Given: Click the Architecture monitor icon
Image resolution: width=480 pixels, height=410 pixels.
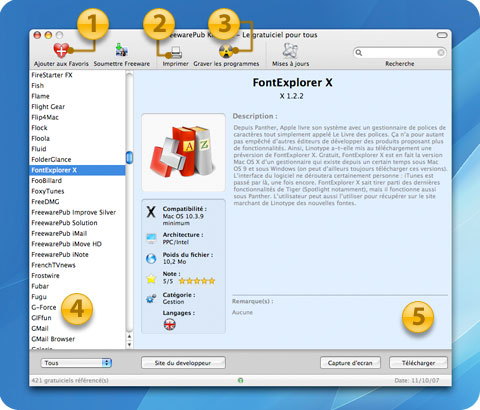Looking at the screenshot, I should coord(151,238).
